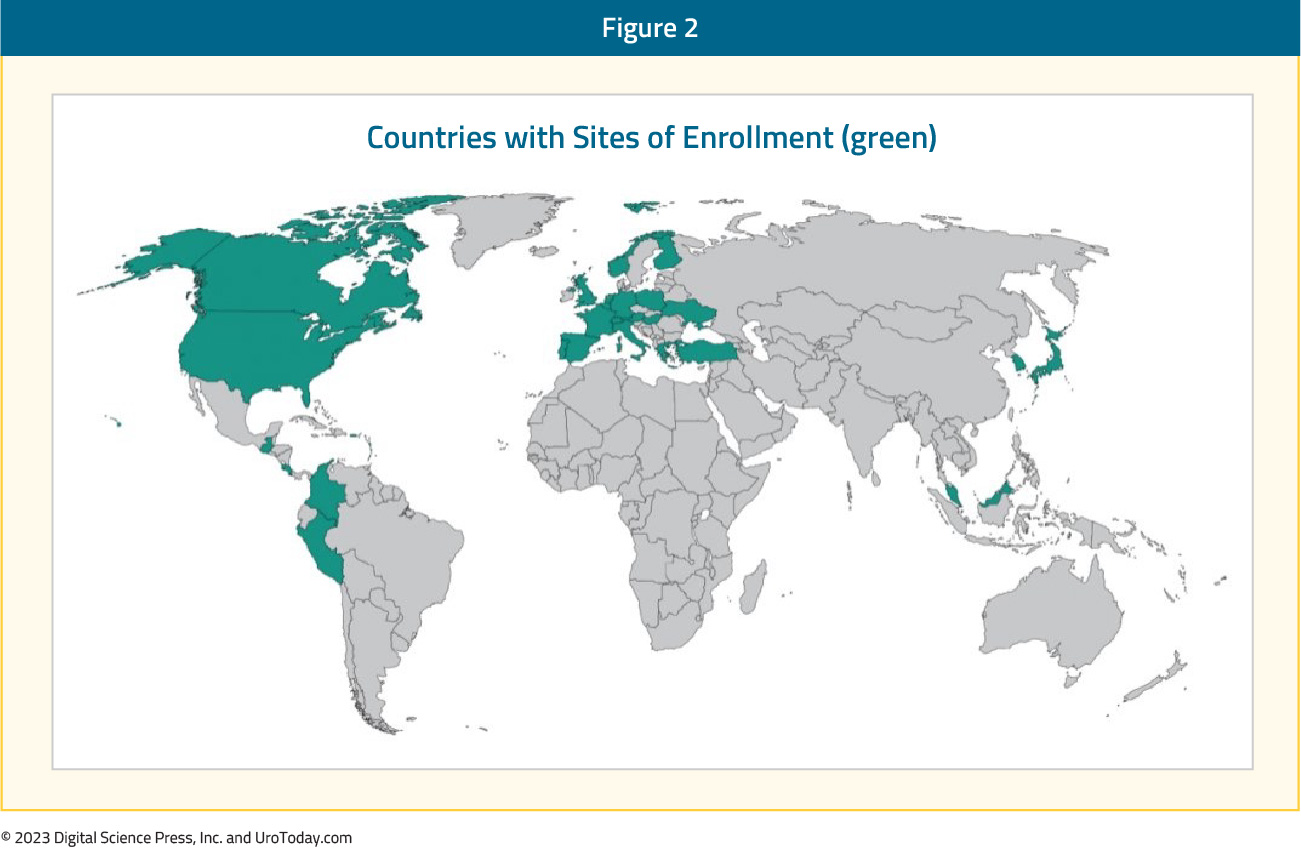Click the 'Countries with Sites of Enrollment (green)' title
Image resolution: width=1301 pixels, height=848 pixels.
coord(651,137)
